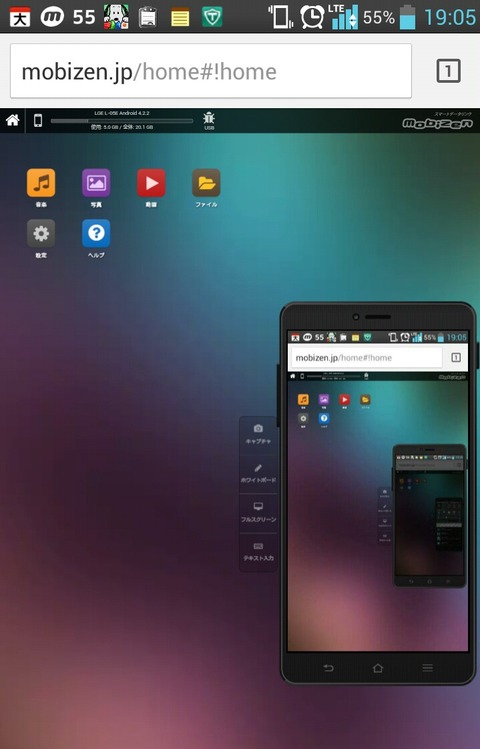
Task: Tap the green shield T icon in the top status bar
Action: pyautogui.click(x=212, y=17)
